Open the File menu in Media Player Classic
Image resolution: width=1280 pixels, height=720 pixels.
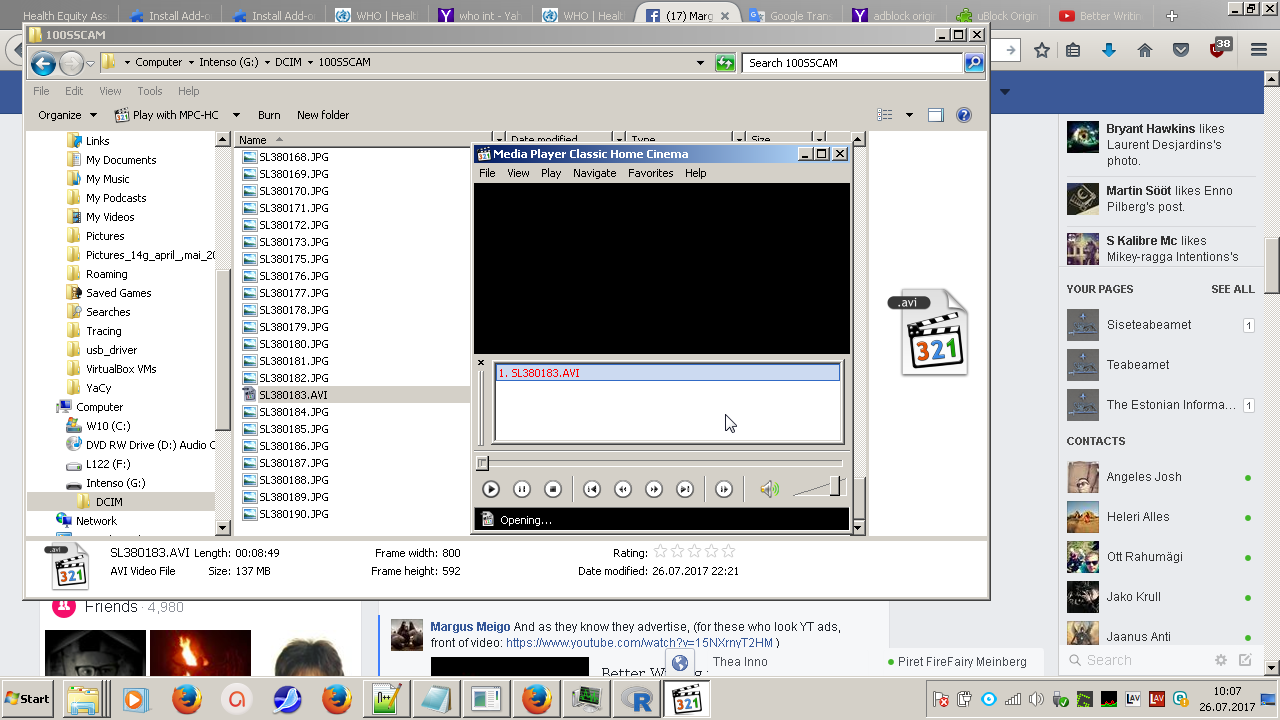coord(487,173)
